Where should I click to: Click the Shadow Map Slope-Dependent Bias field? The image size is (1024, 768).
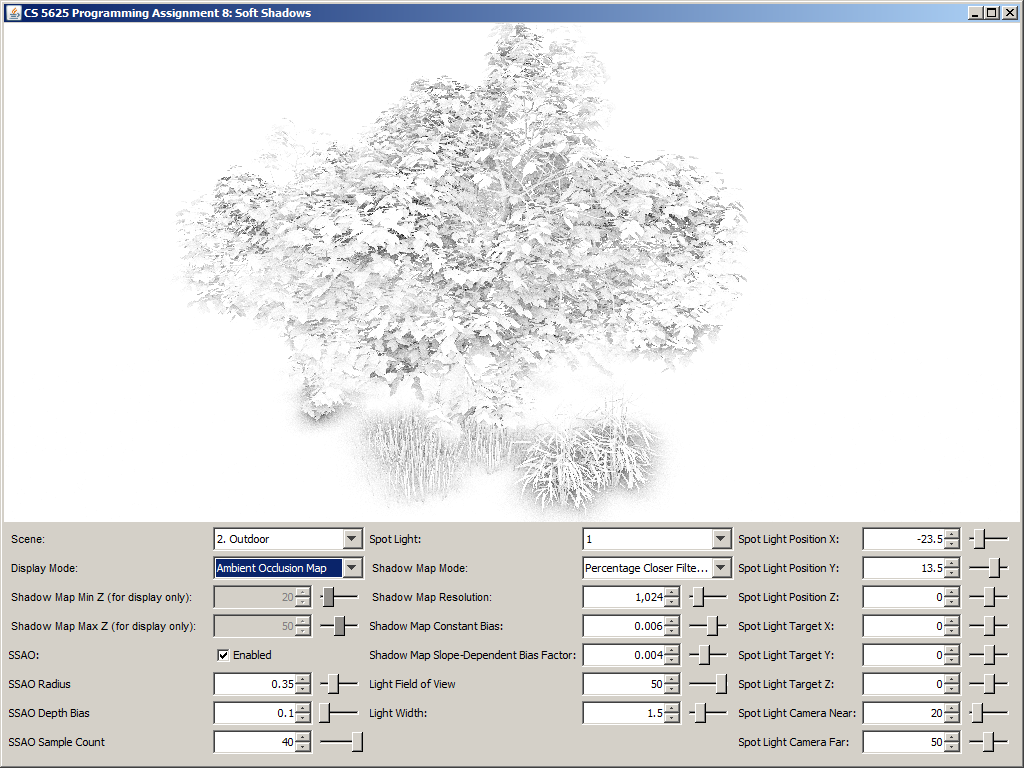(x=622, y=655)
